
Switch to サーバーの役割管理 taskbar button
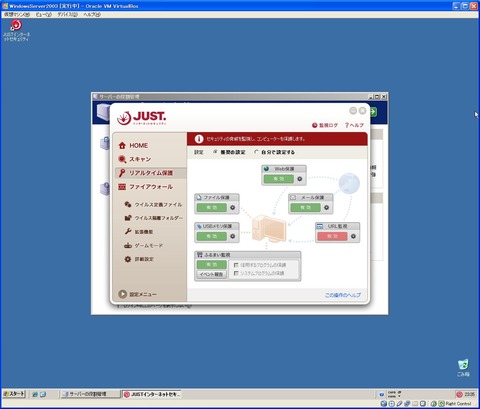pyautogui.click(x=90, y=394)
